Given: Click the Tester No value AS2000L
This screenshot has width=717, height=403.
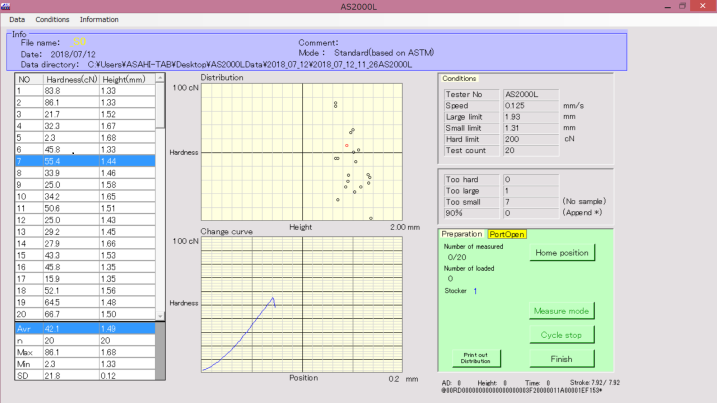Looking at the screenshot, I should pos(530,94).
